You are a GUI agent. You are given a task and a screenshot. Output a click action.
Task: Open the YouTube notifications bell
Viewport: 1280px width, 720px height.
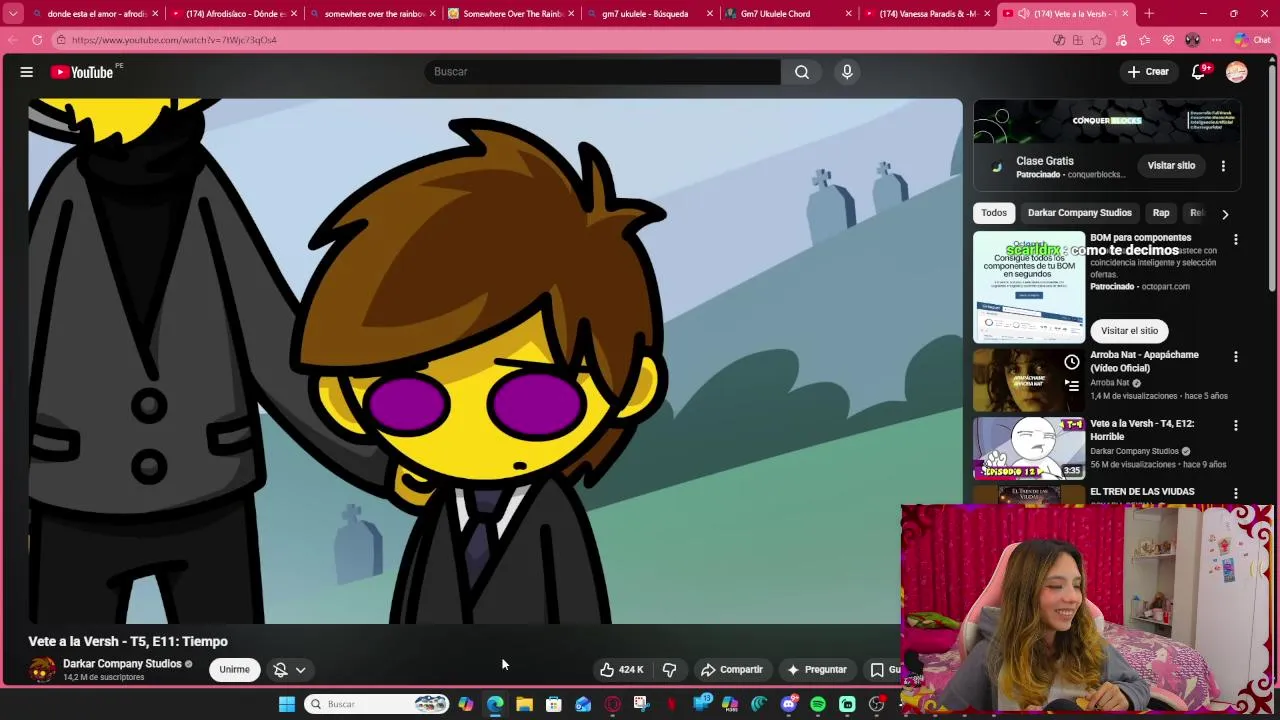click(1199, 72)
